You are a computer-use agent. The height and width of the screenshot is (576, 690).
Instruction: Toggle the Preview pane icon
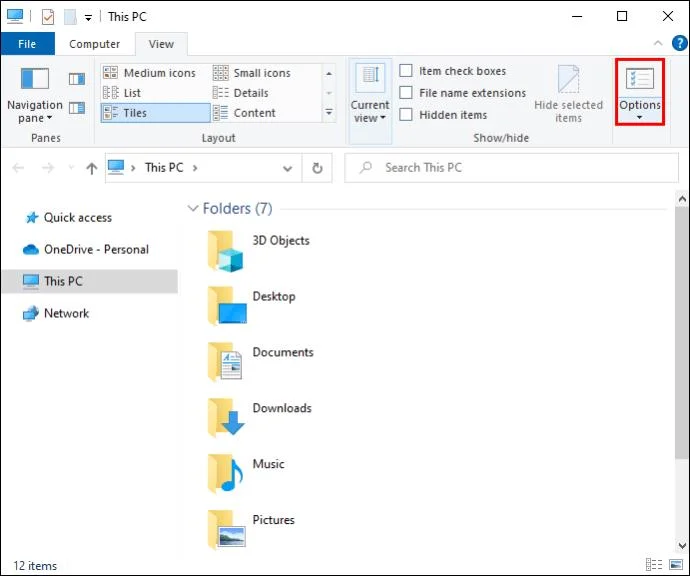(x=77, y=79)
